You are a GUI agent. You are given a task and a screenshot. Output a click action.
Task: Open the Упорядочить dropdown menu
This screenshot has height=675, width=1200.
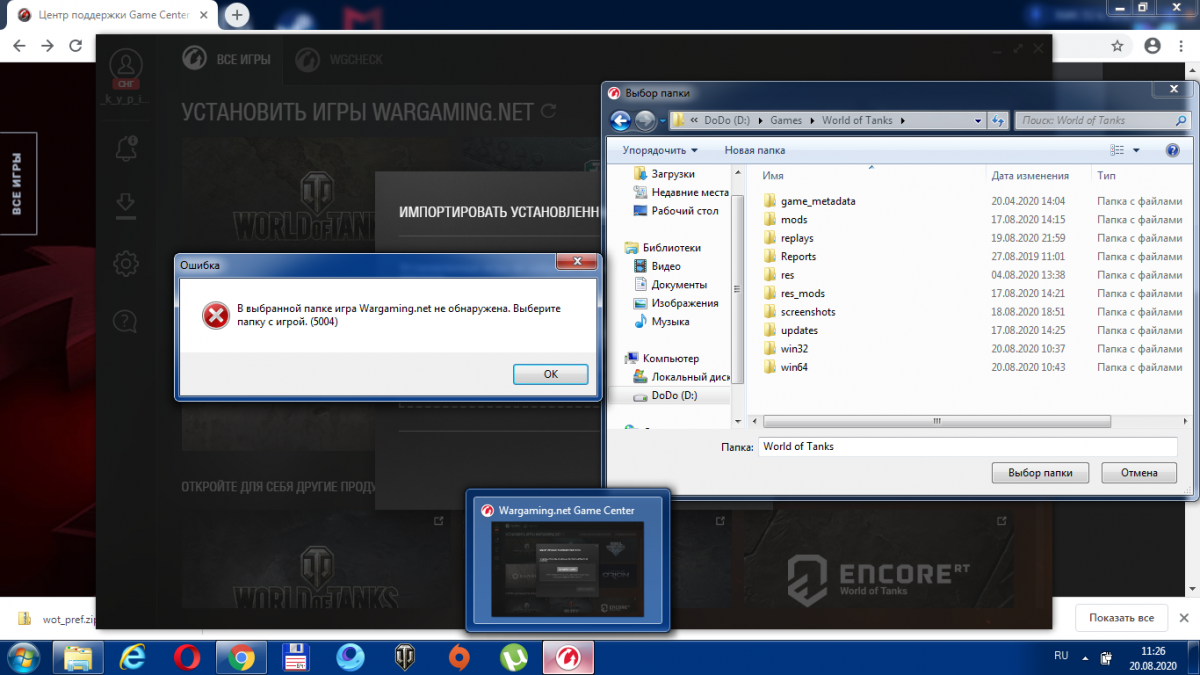(660, 150)
